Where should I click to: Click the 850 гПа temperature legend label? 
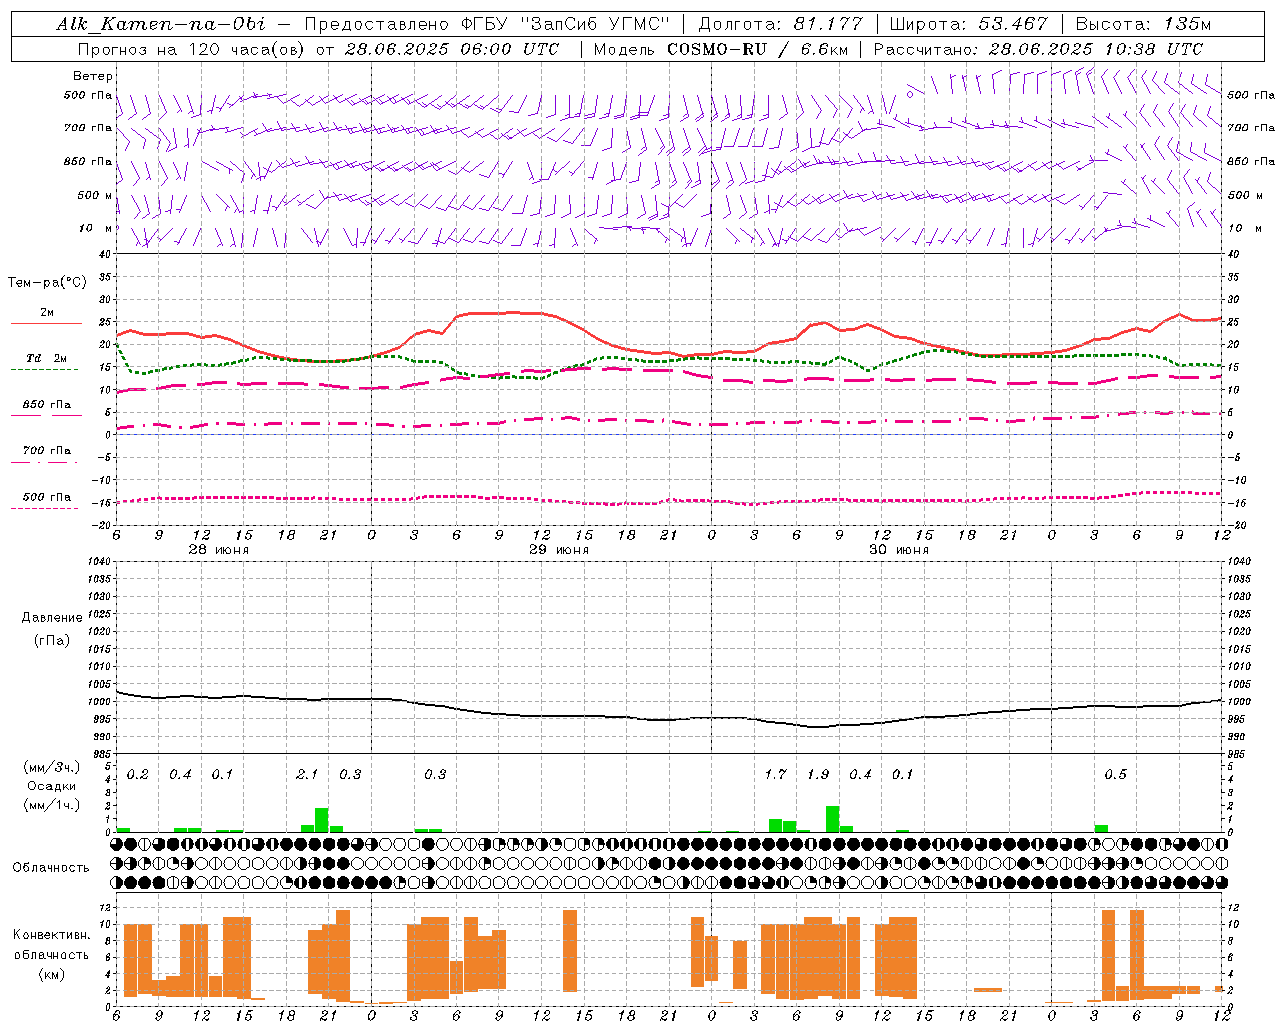(47, 405)
